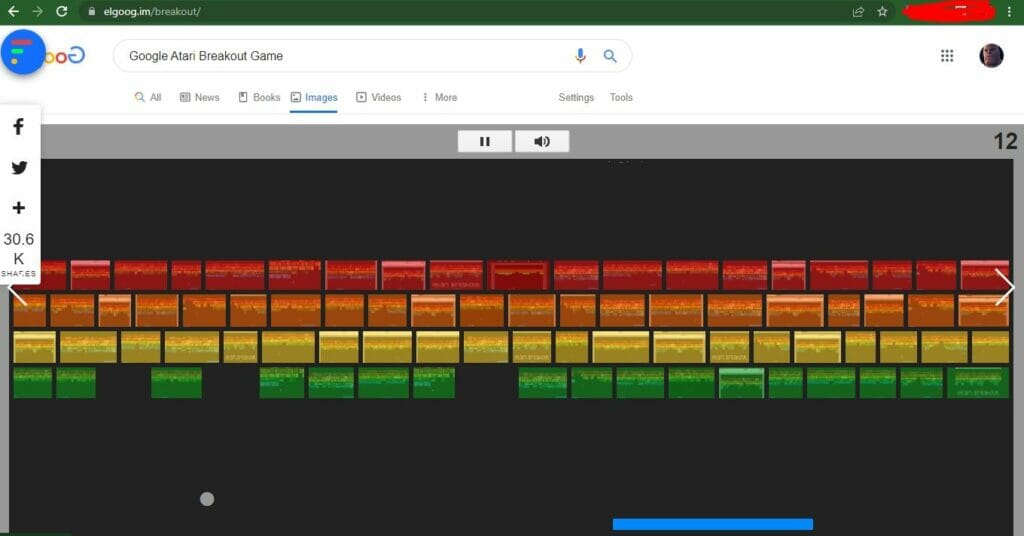Open the user profile avatar
This screenshot has height=536, width=1024.
[991, 56]
